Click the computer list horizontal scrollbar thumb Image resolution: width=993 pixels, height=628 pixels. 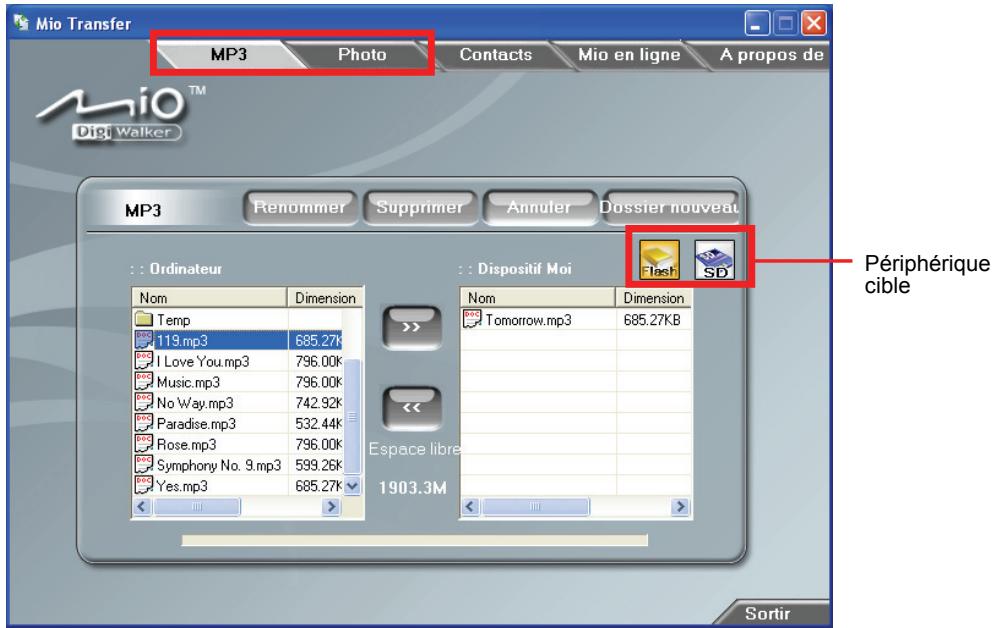[x=197, y=506]
